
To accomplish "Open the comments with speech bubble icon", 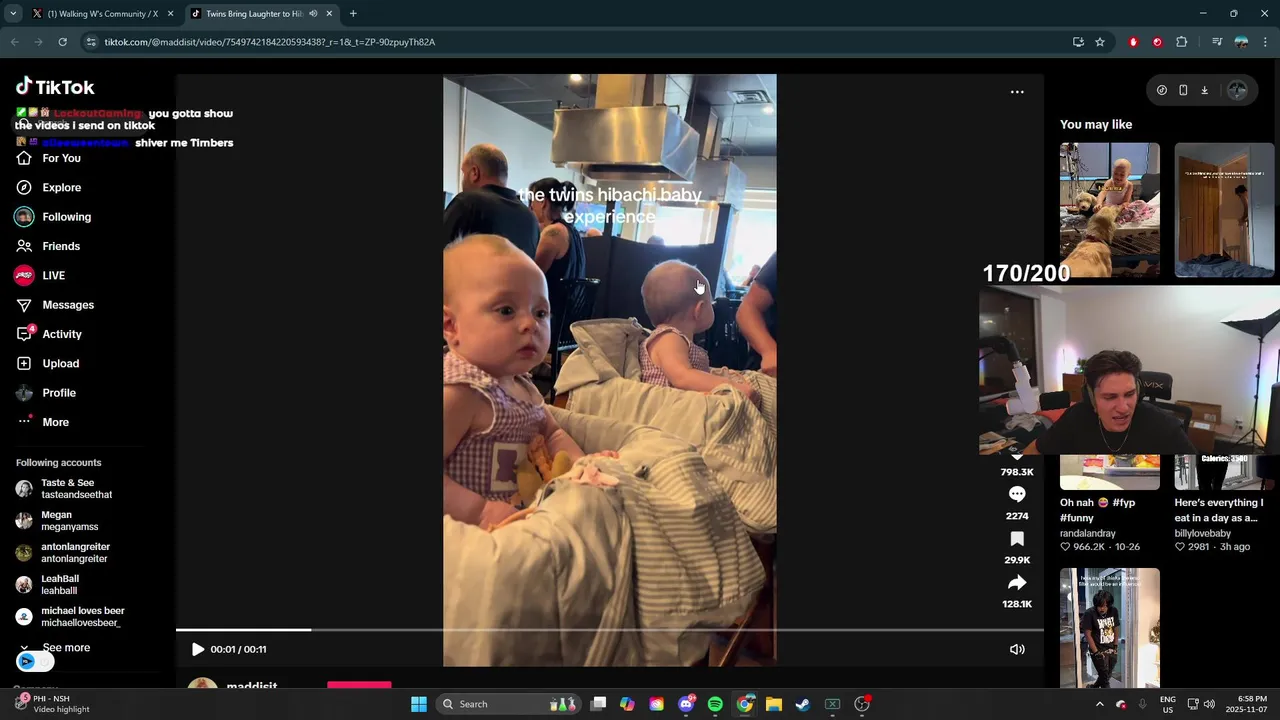I will tap(1017, 495).
